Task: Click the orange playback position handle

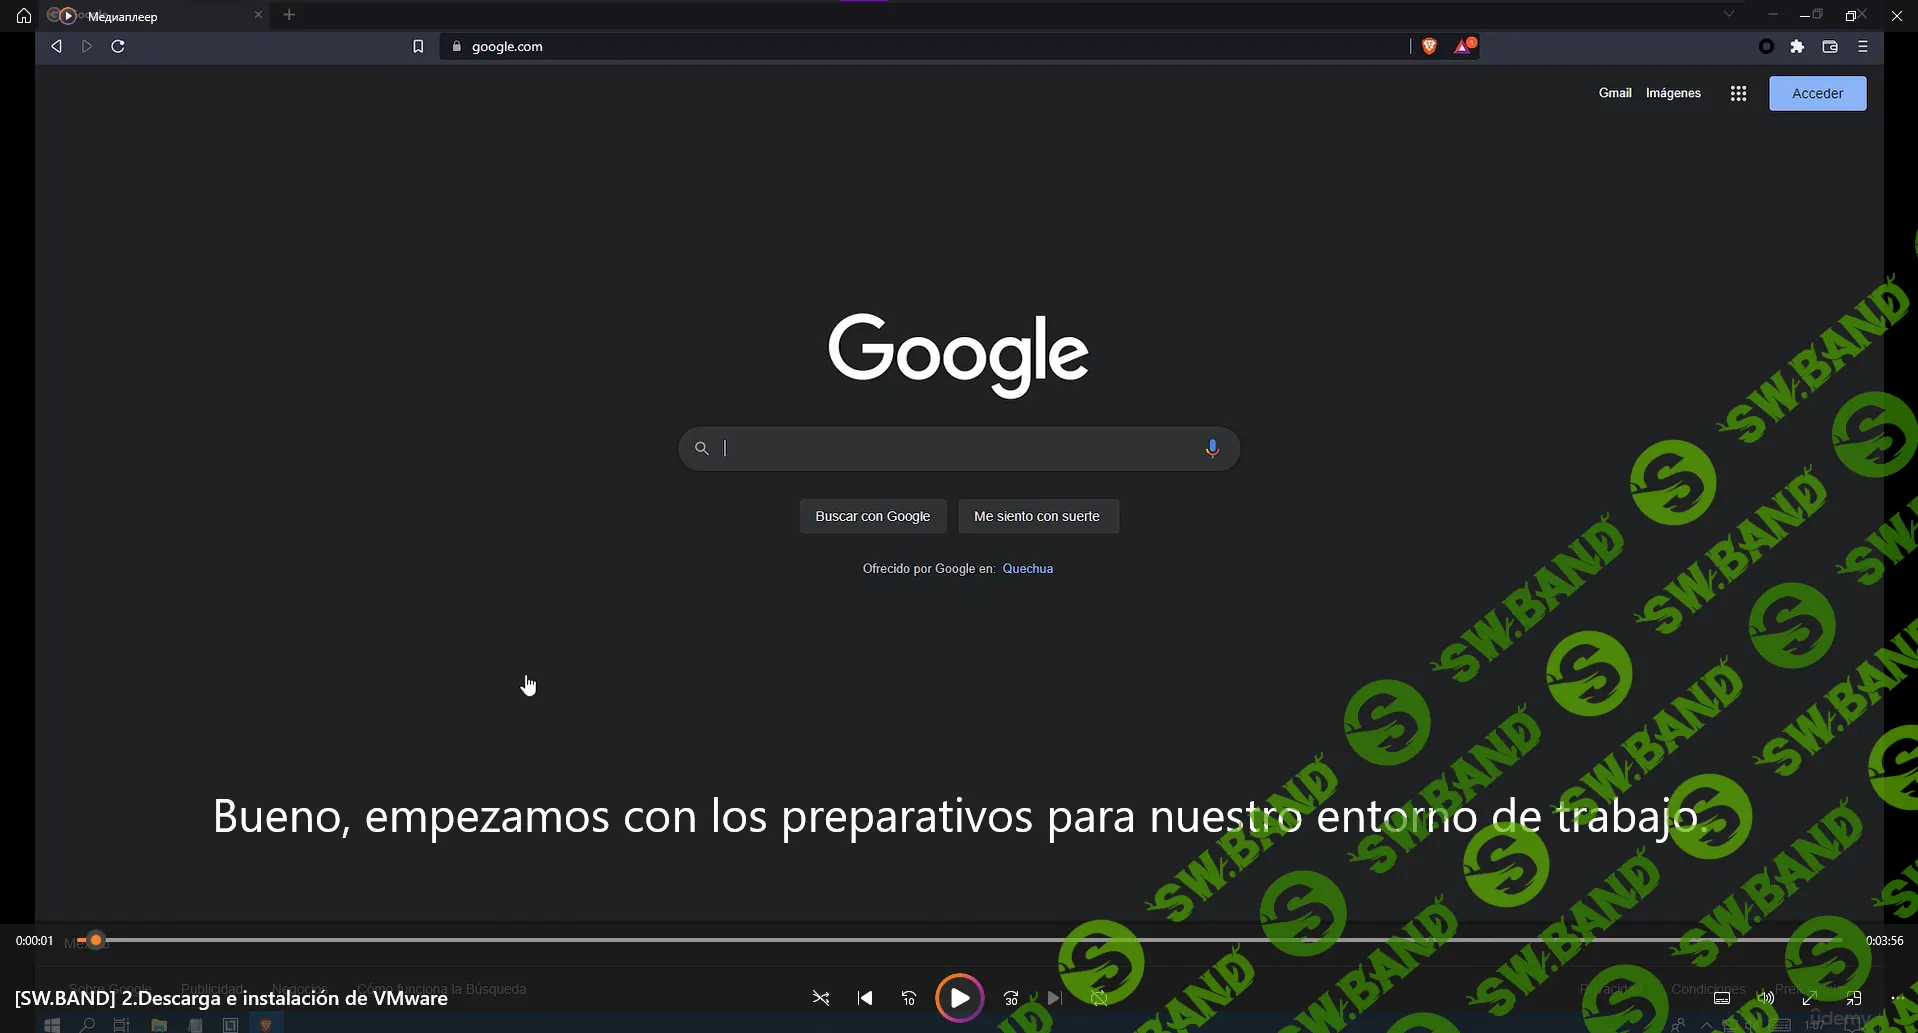Action: (96, 940)
